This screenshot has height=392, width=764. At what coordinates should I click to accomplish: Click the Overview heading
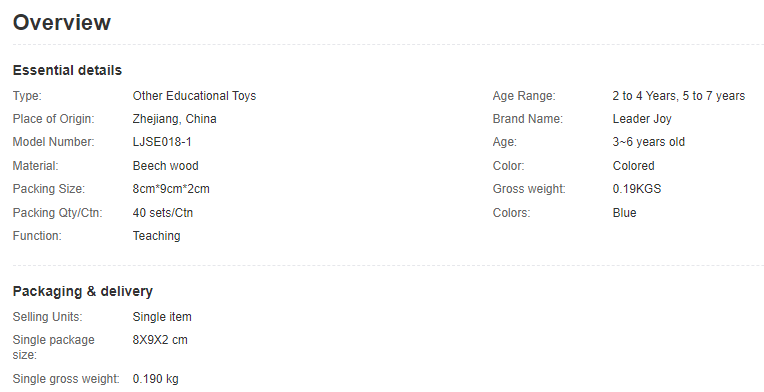click(62, 22)
